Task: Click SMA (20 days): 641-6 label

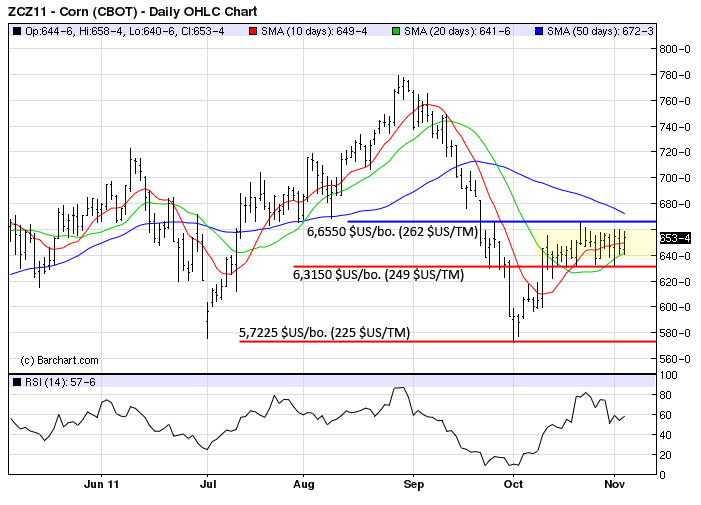Action: (x=457, y=31)
